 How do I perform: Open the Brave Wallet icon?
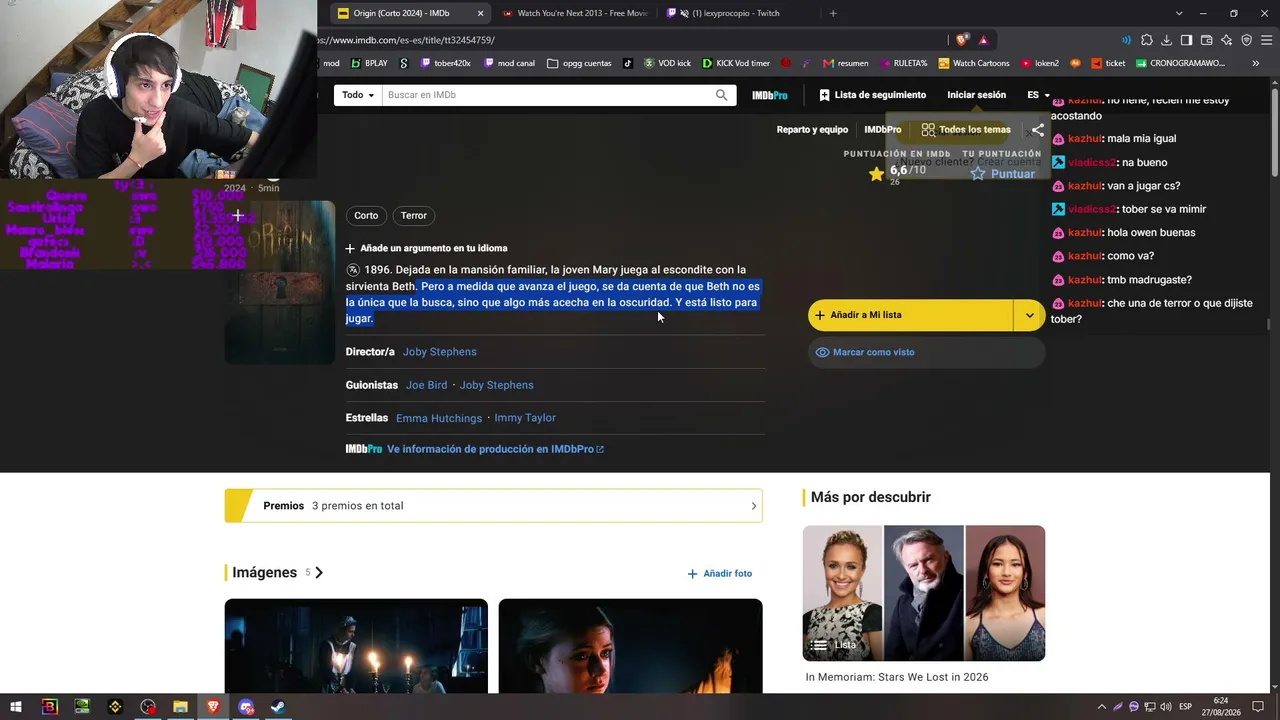point(1206,40)
